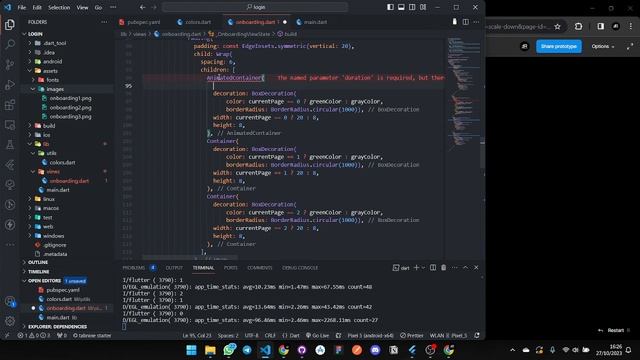The image size is (640, 360).
Task: Add a new terminal with the plus icon
Action: 416,268
